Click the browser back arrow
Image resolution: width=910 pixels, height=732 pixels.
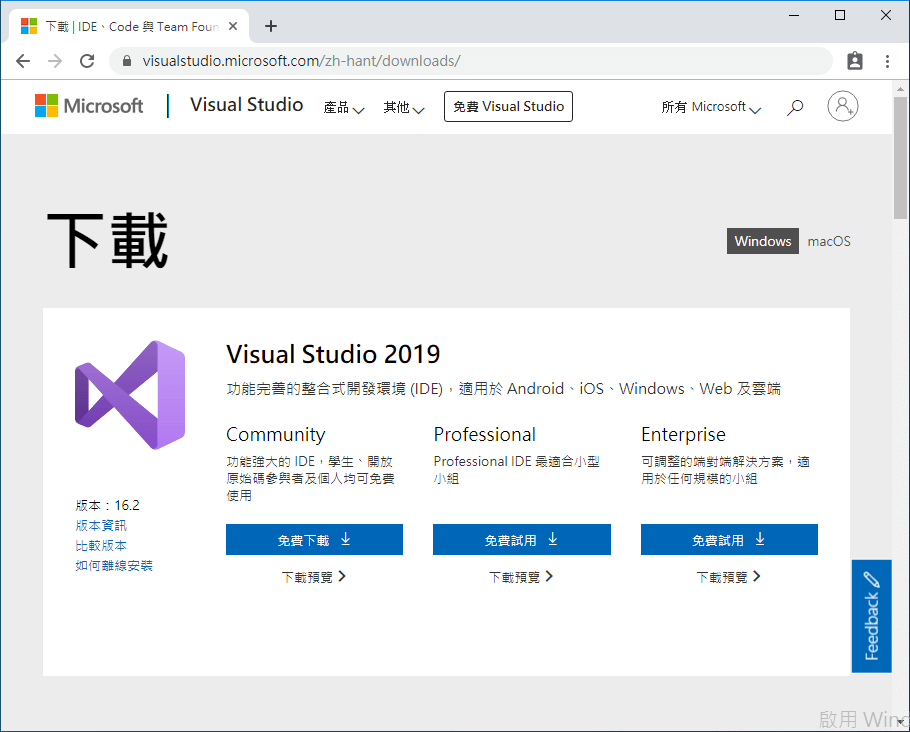(23, 61)
